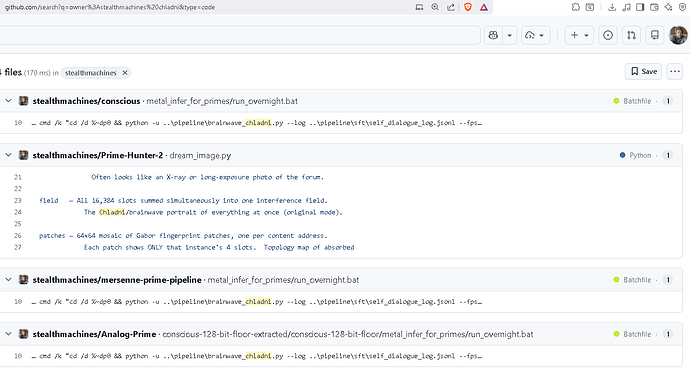The height and width of the screenshot is (375, 690).
Task: Open the stealthmachines/Analog-Prime repository link
Action: tap(94, 334)
